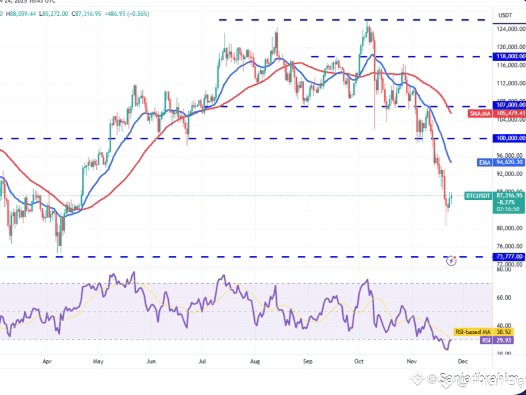Click the Jul label on time axis
Screen dimensions: 526x395
click(x=202, y=361)
